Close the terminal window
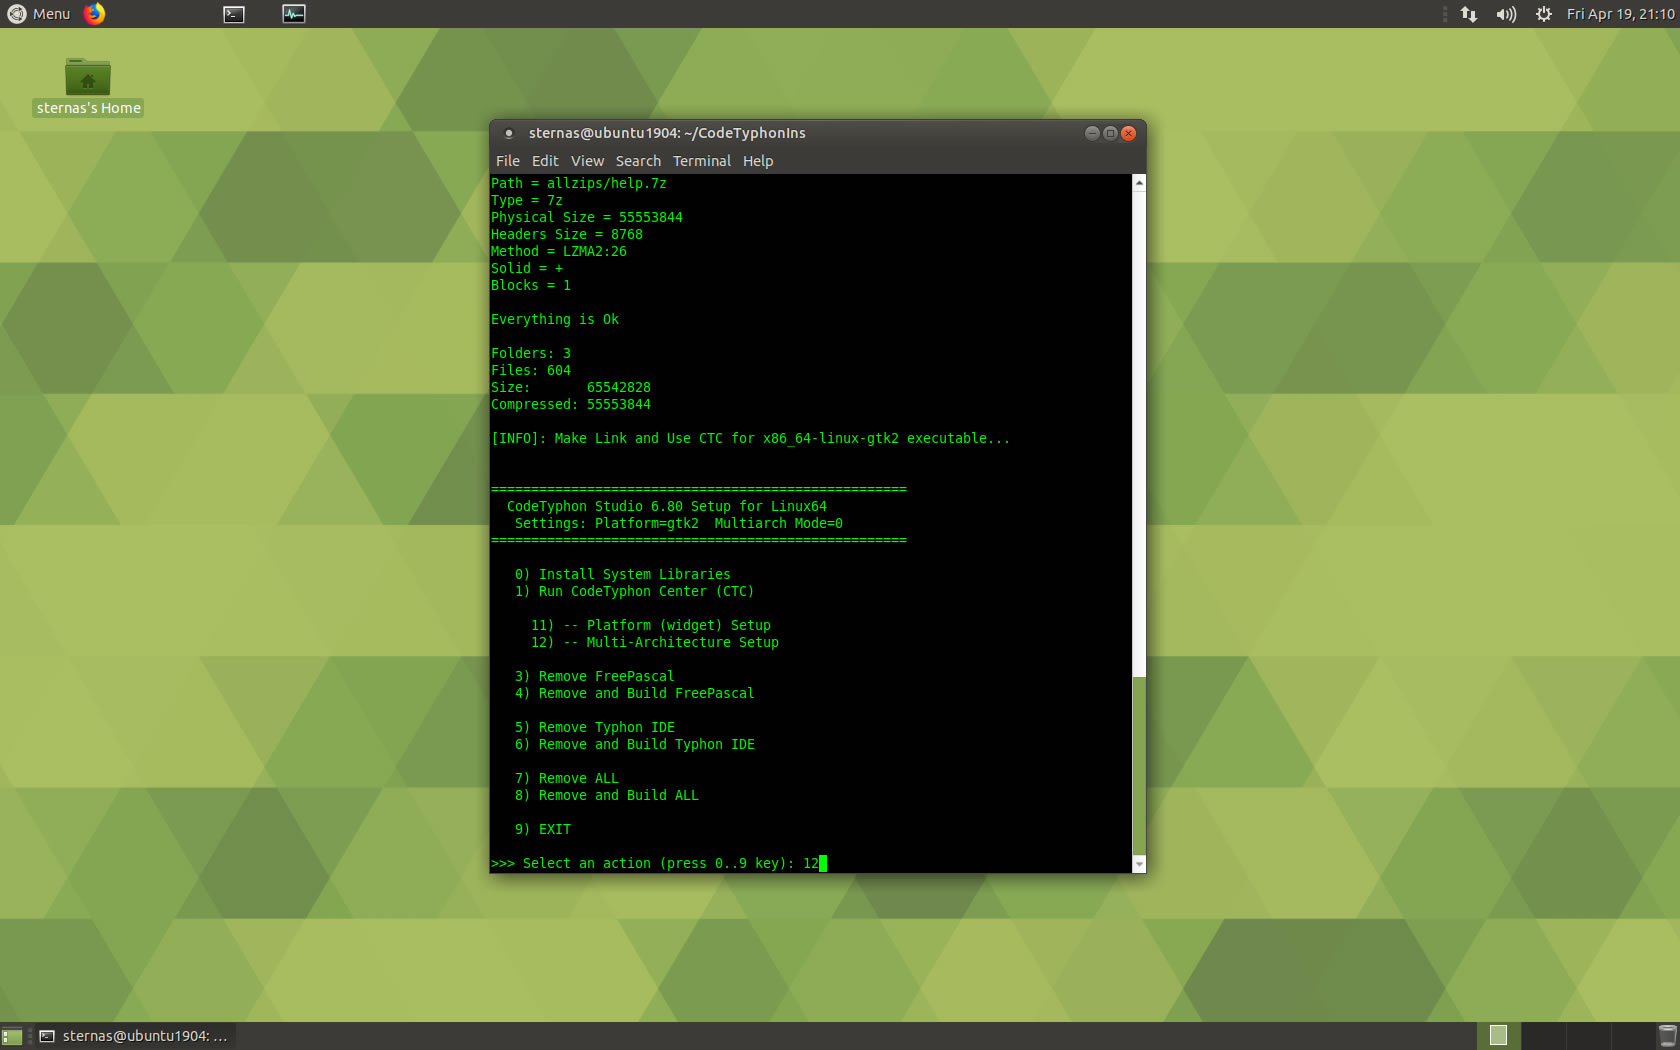The image size is (1680, 1050). (x=1128, y=133)
